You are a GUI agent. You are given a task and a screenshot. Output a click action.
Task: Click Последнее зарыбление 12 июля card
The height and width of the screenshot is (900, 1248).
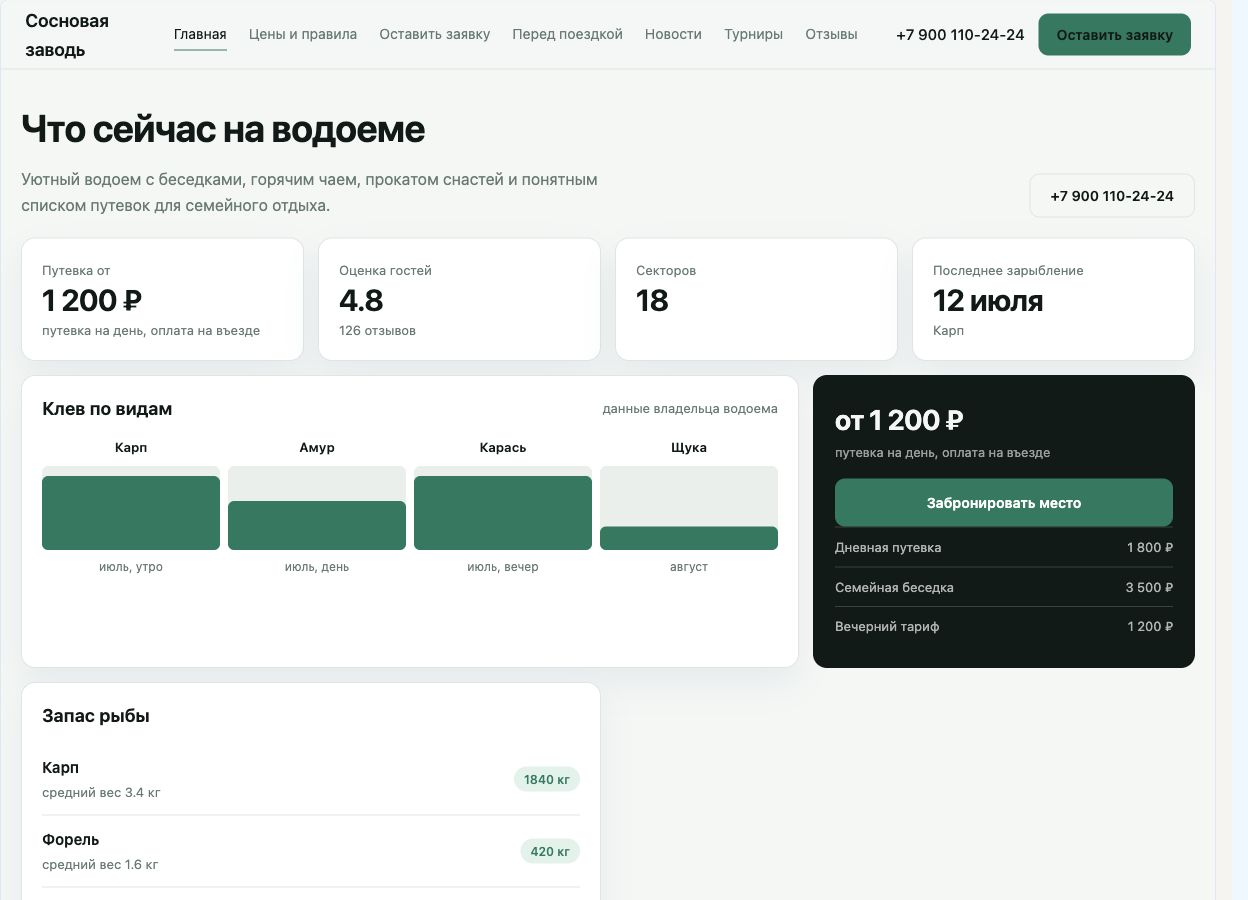click(1053, 299)
